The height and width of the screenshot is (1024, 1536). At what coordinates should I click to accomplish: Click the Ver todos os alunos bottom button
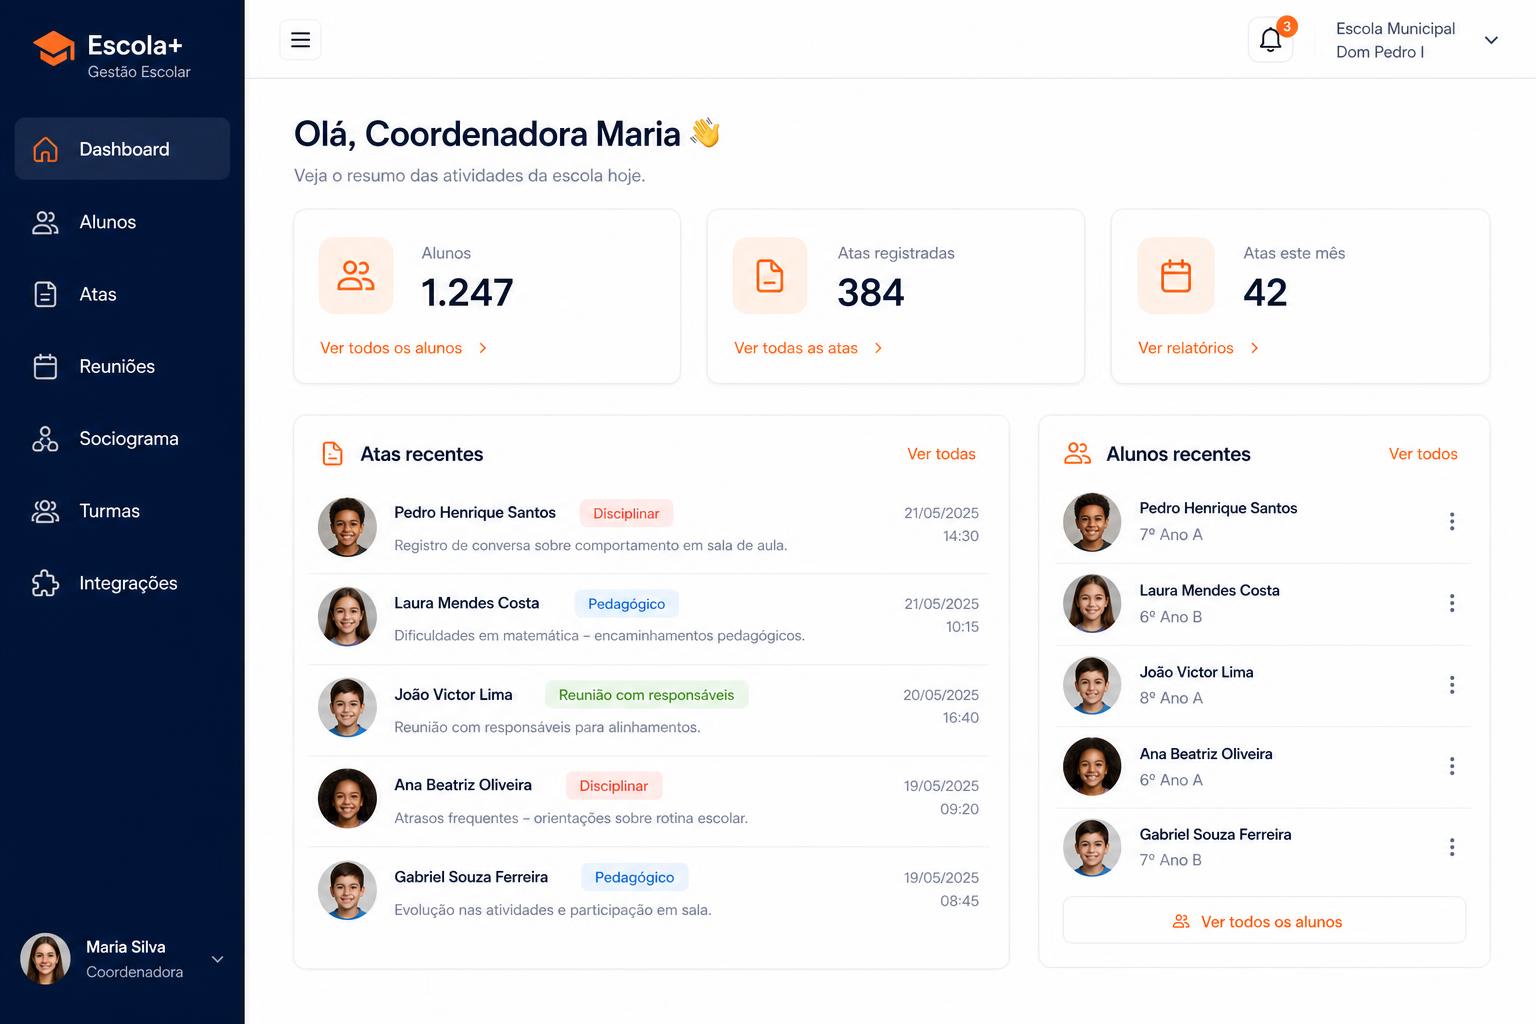tap(1264, 920)
